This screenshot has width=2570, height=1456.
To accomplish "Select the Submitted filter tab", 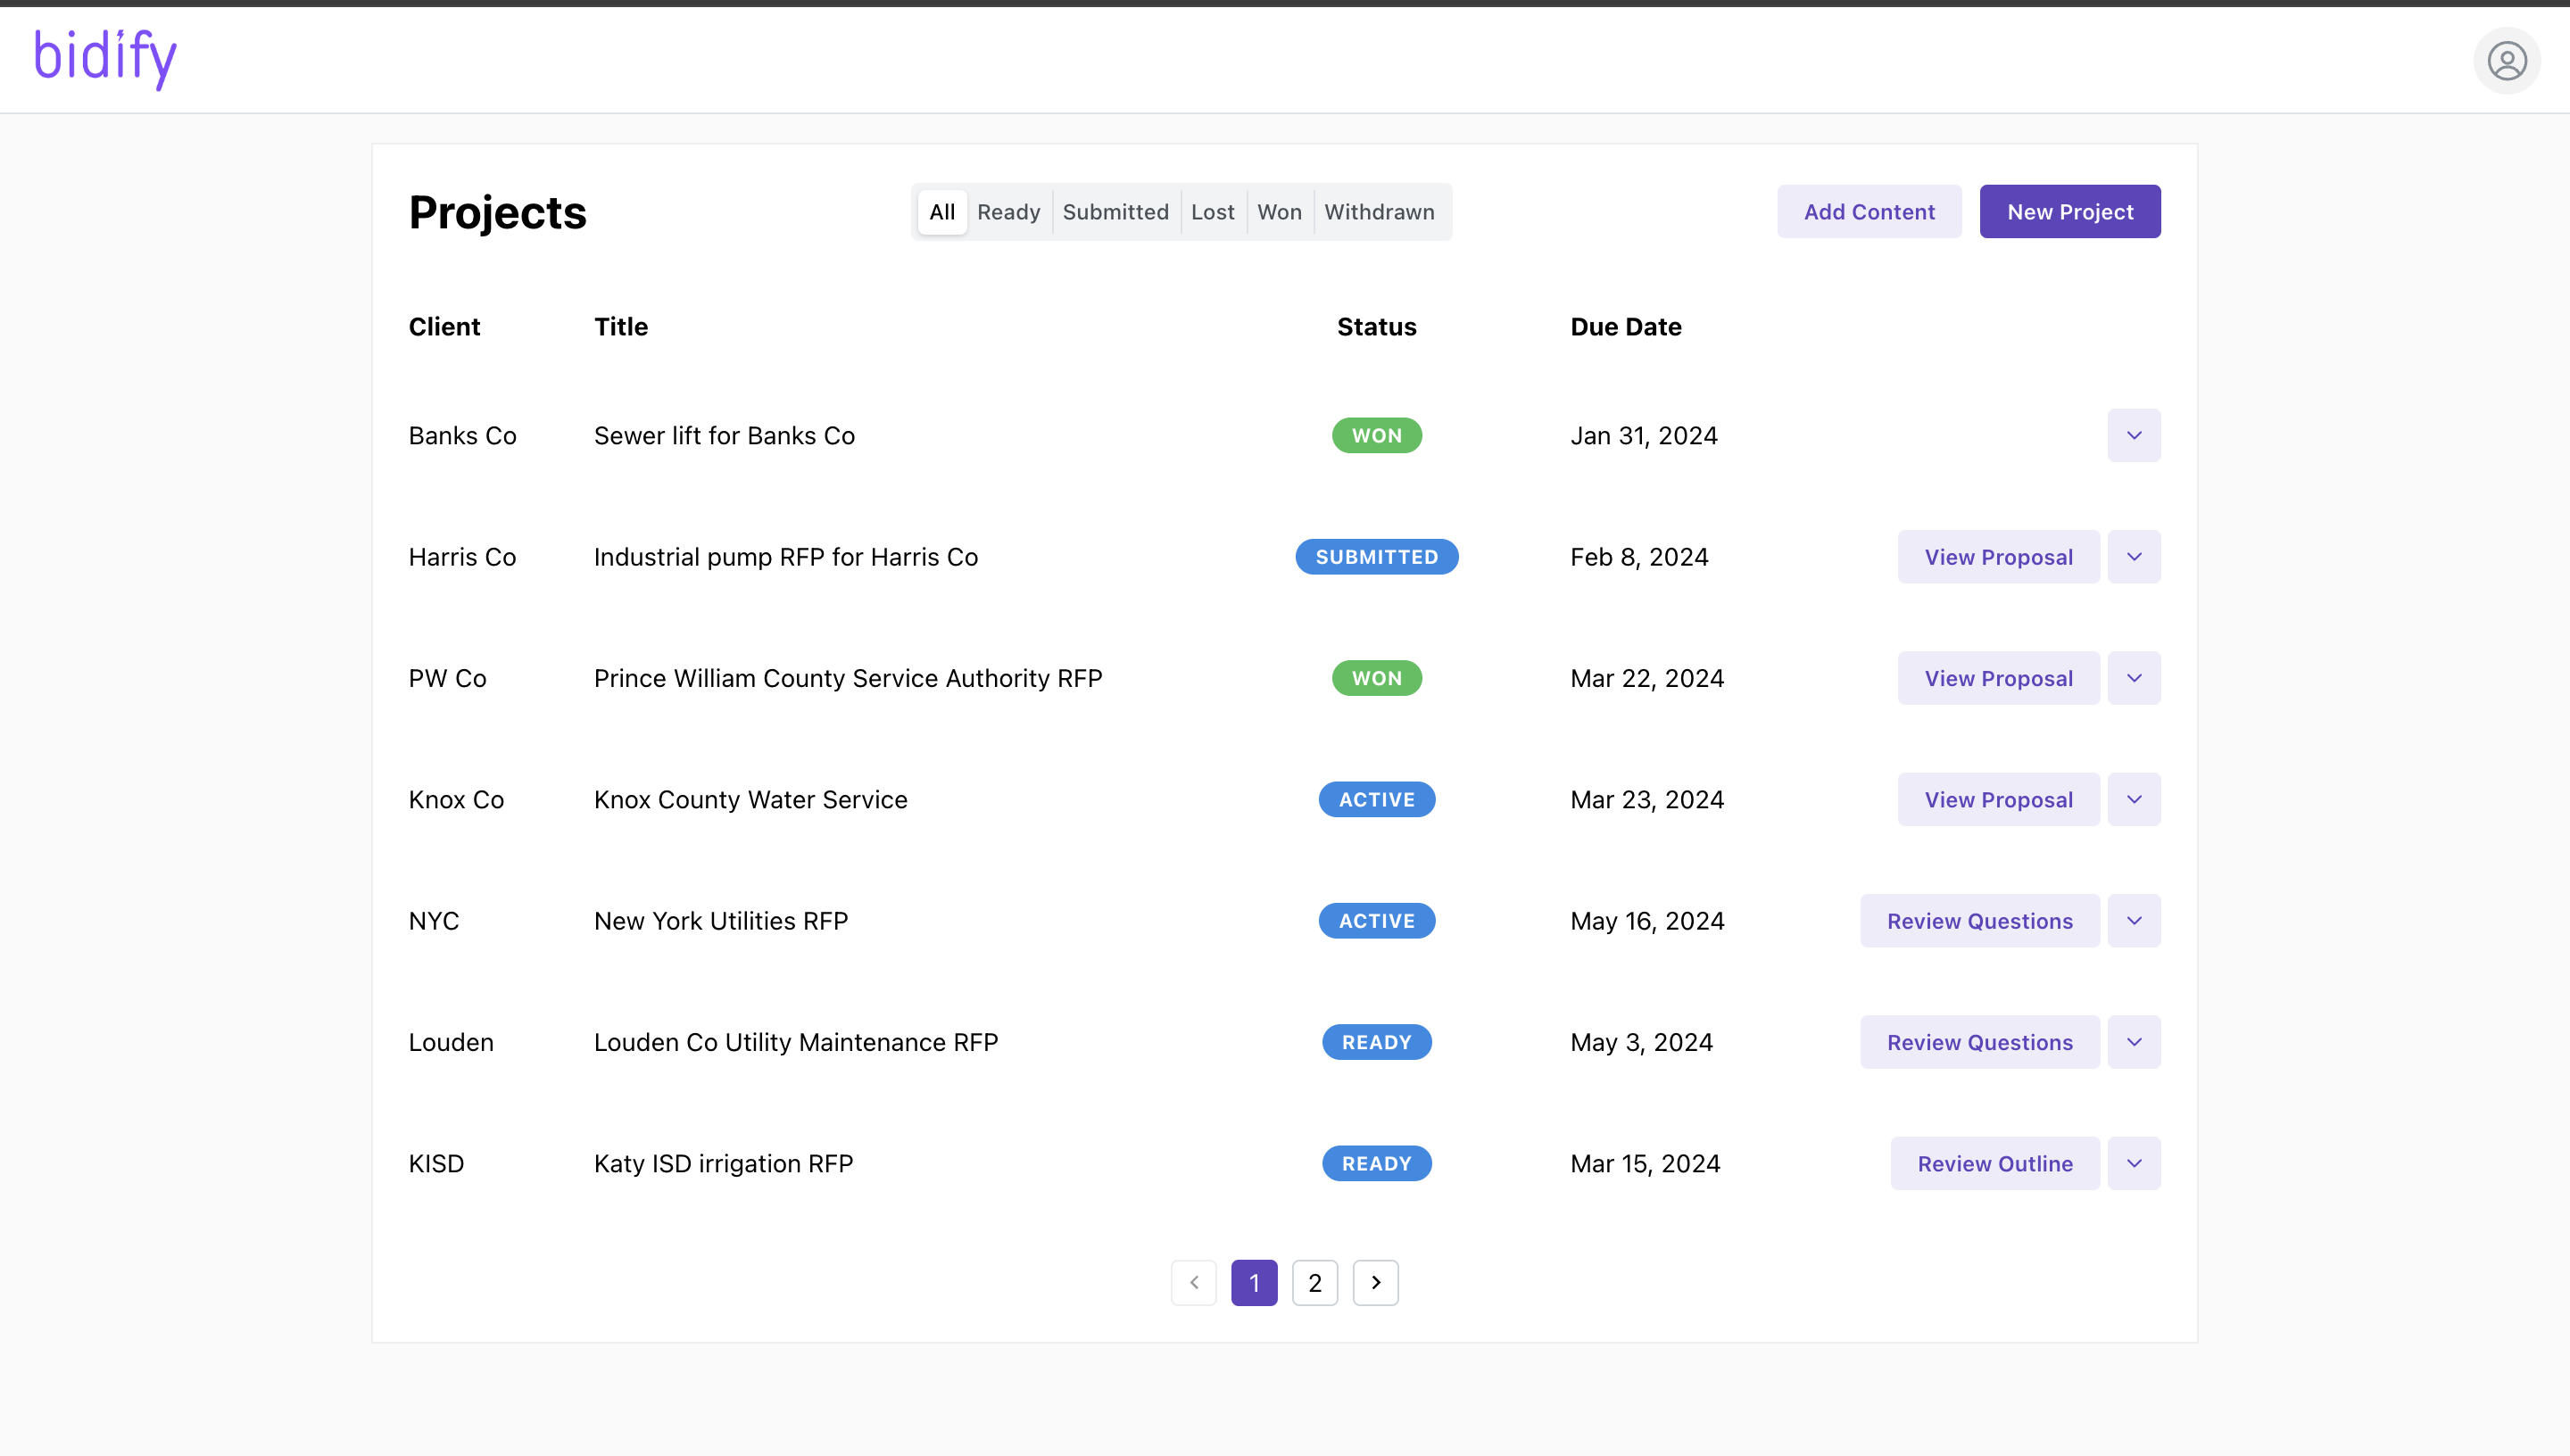I will click(1115, 212).
